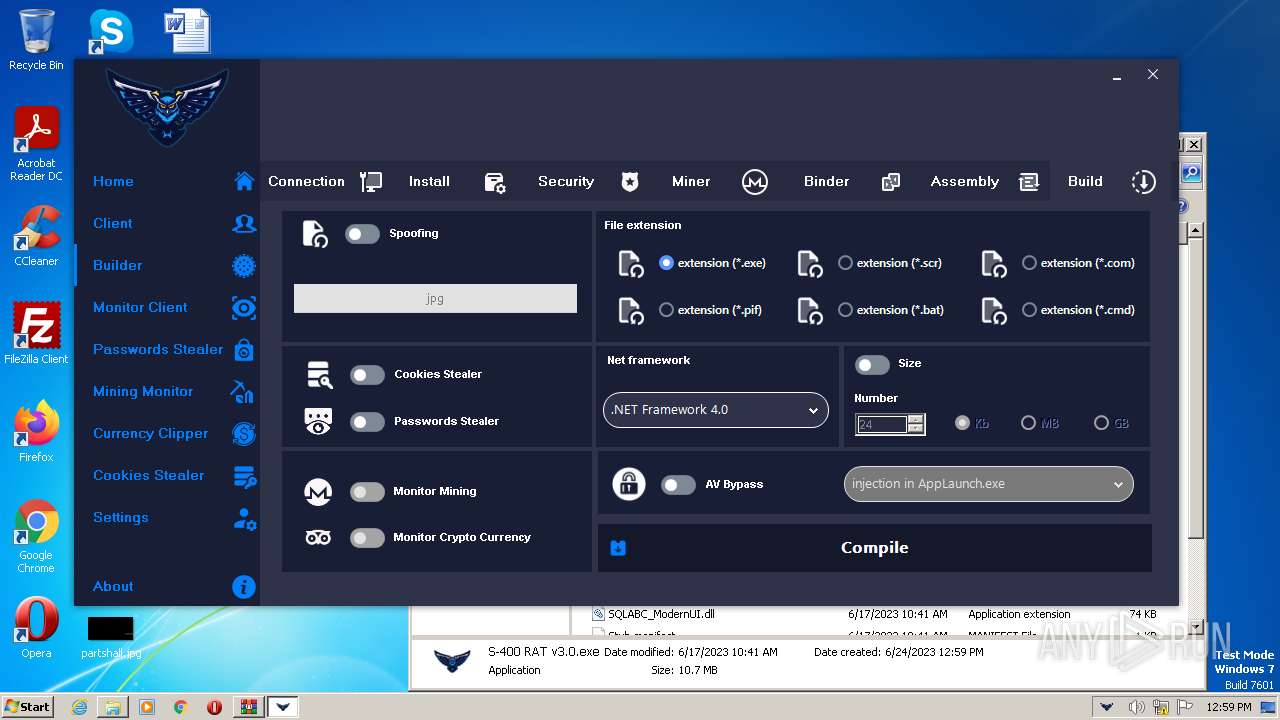
Task: Click the Security shield icon
Action: [x=629, y=182]
